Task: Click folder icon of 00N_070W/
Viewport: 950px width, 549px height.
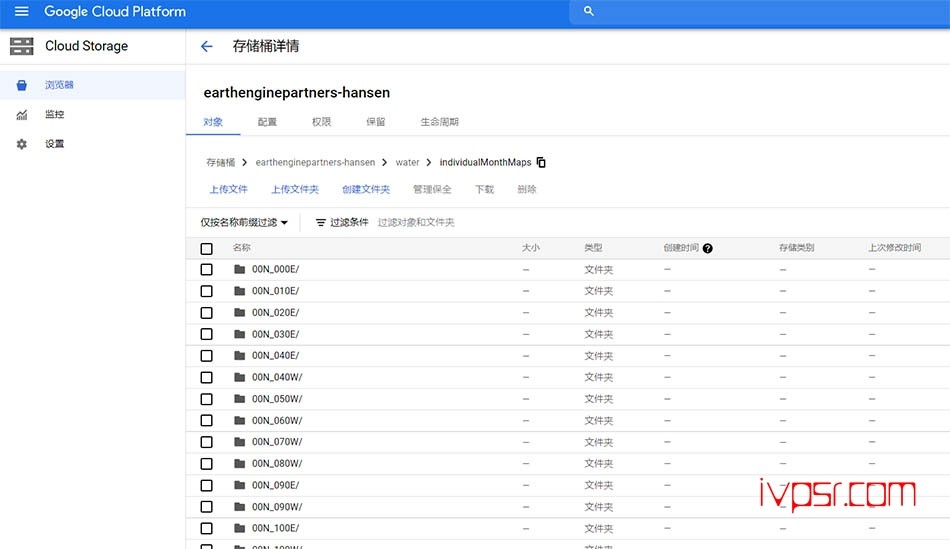Action: (x=239, y=442)
